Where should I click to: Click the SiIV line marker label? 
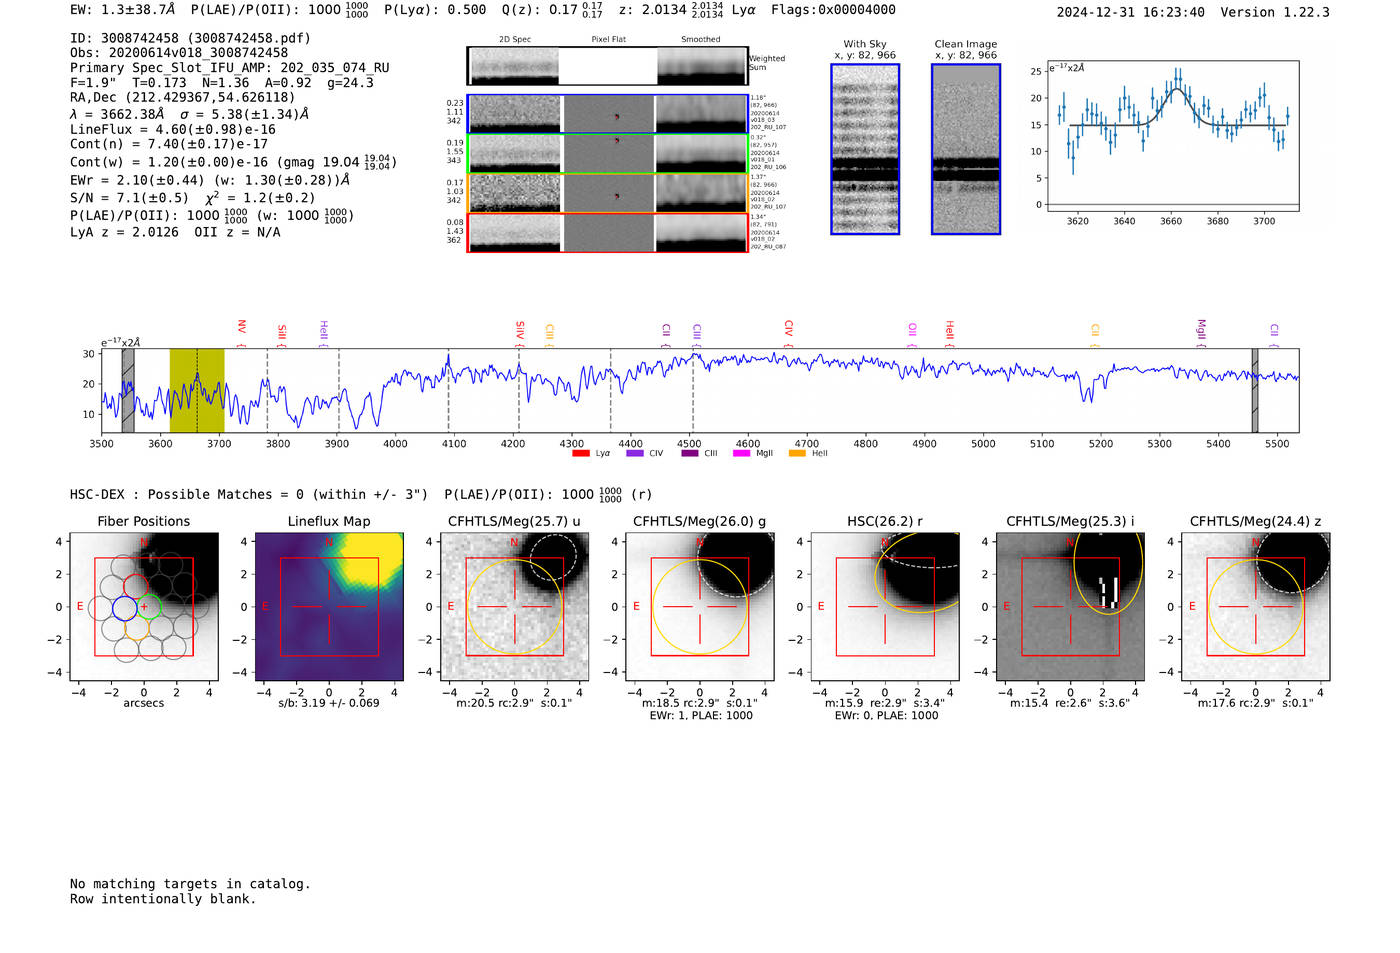[519, 330]
